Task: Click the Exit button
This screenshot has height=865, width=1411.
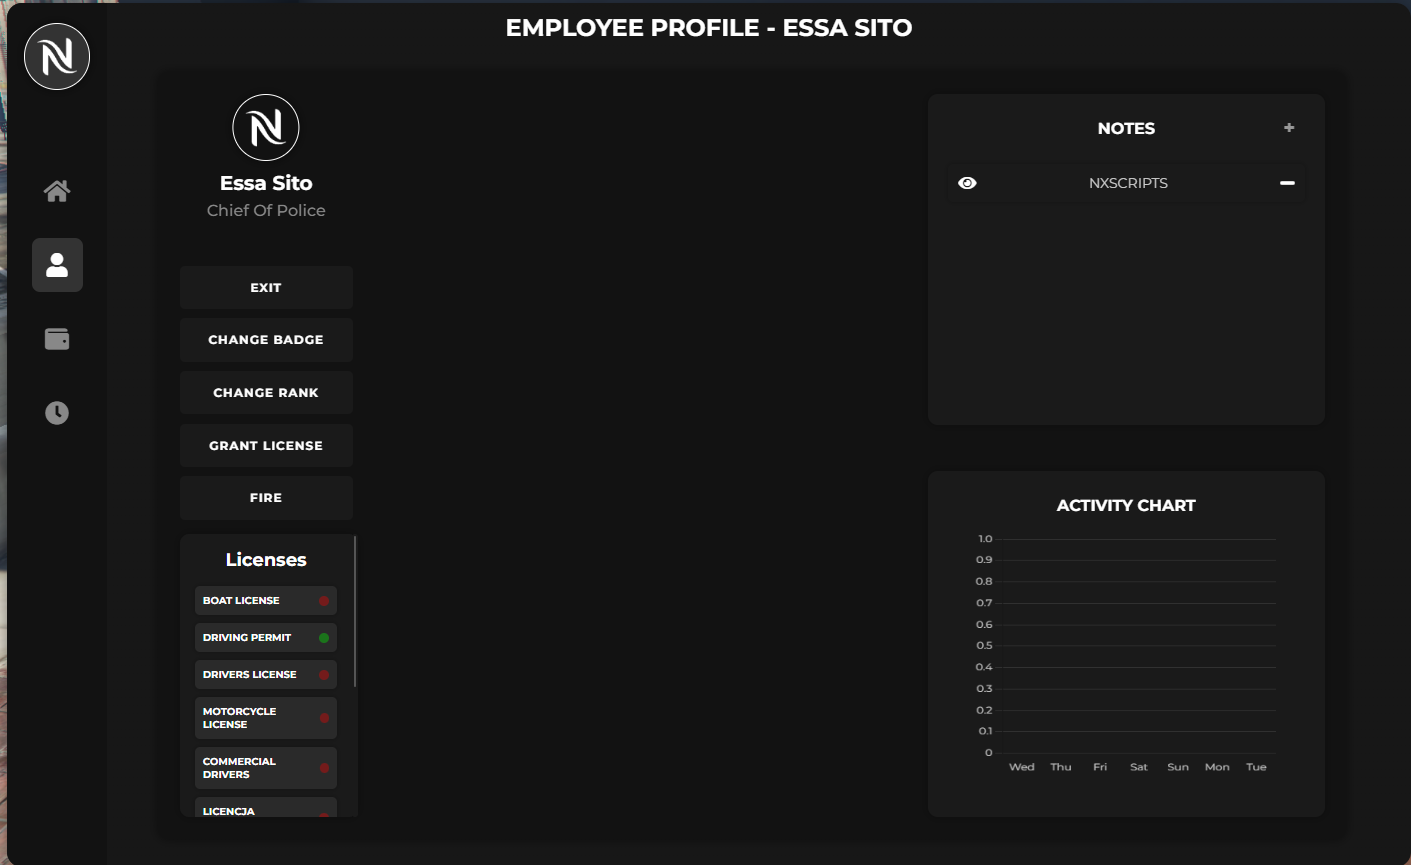Action: tap(266, 288)
